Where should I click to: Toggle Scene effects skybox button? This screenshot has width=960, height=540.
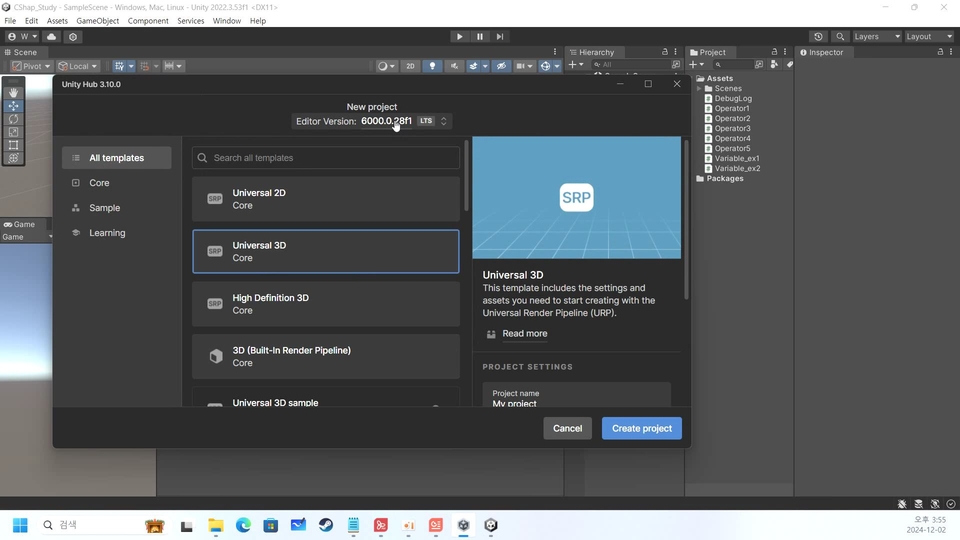pyautogui.click(x=473, y=66)
